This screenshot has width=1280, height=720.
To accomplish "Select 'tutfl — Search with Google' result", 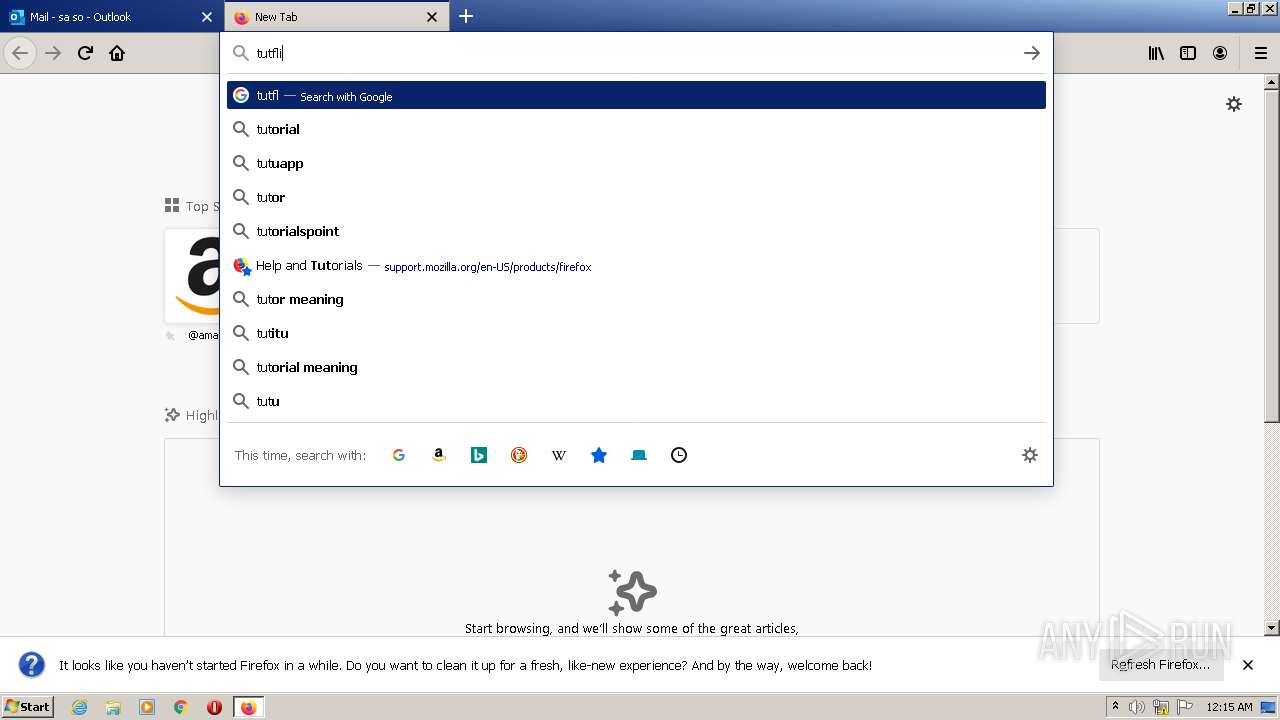I will coord(636,95).
